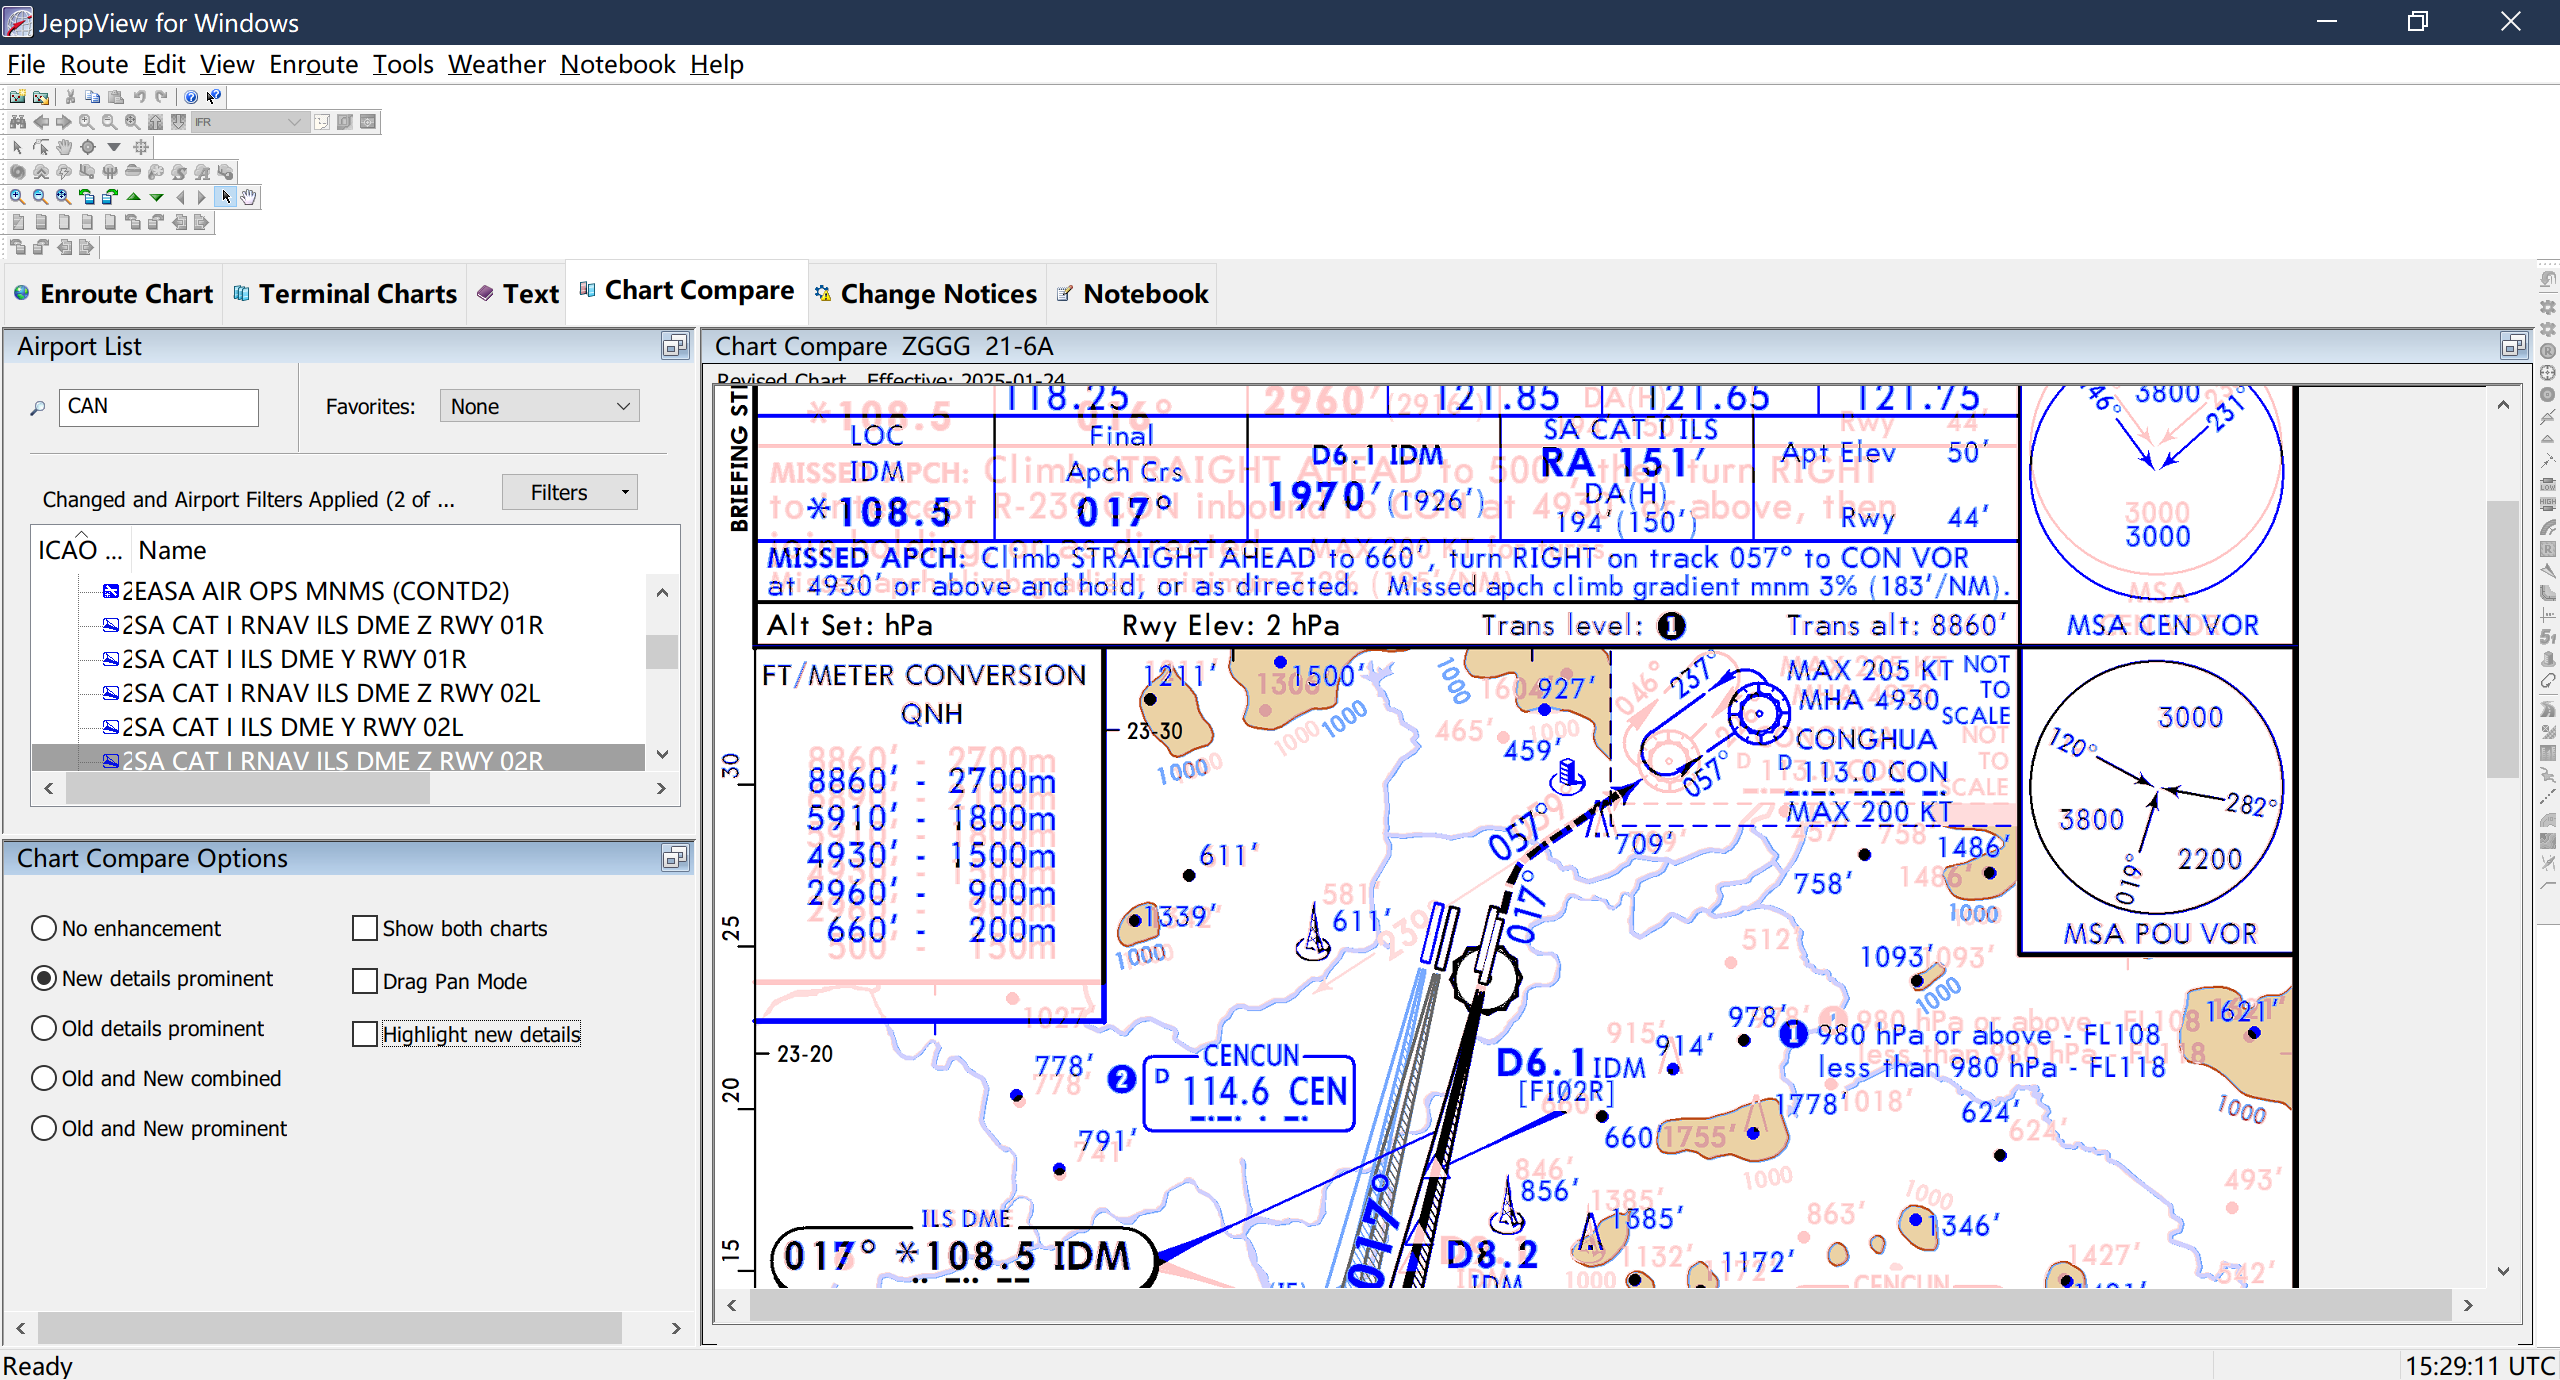Open the Help menu

click(716, 64)
